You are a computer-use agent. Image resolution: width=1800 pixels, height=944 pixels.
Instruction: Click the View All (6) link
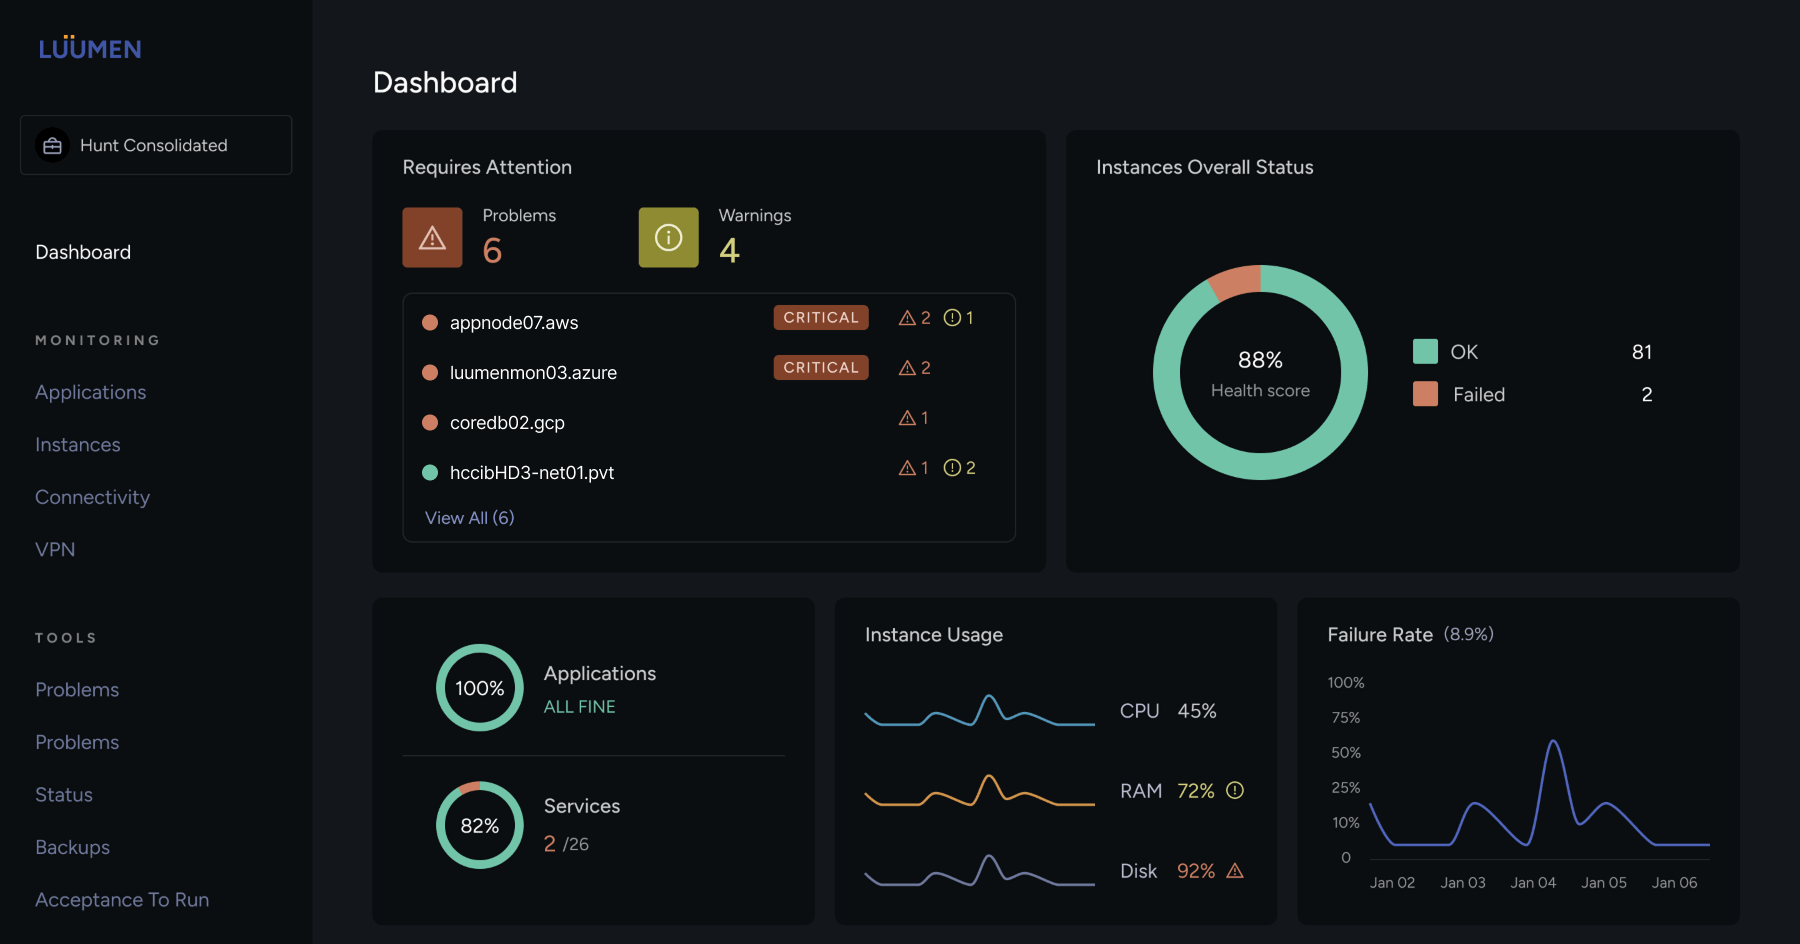click(469, 518)
